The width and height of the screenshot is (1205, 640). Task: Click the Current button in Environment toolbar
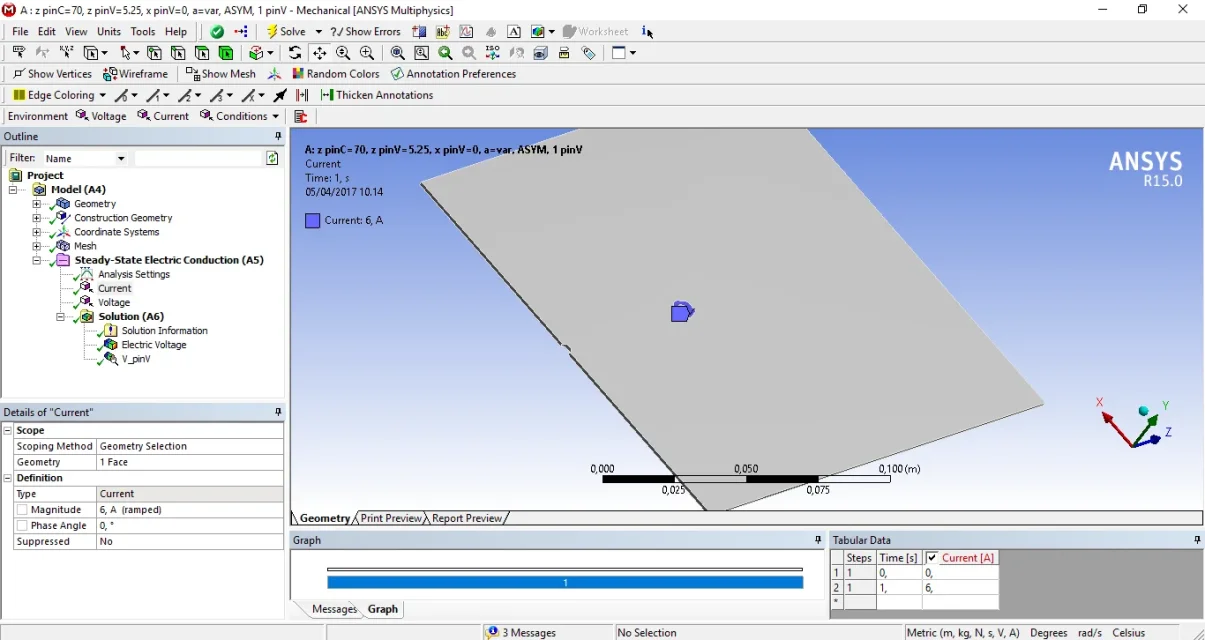point(163,116)
